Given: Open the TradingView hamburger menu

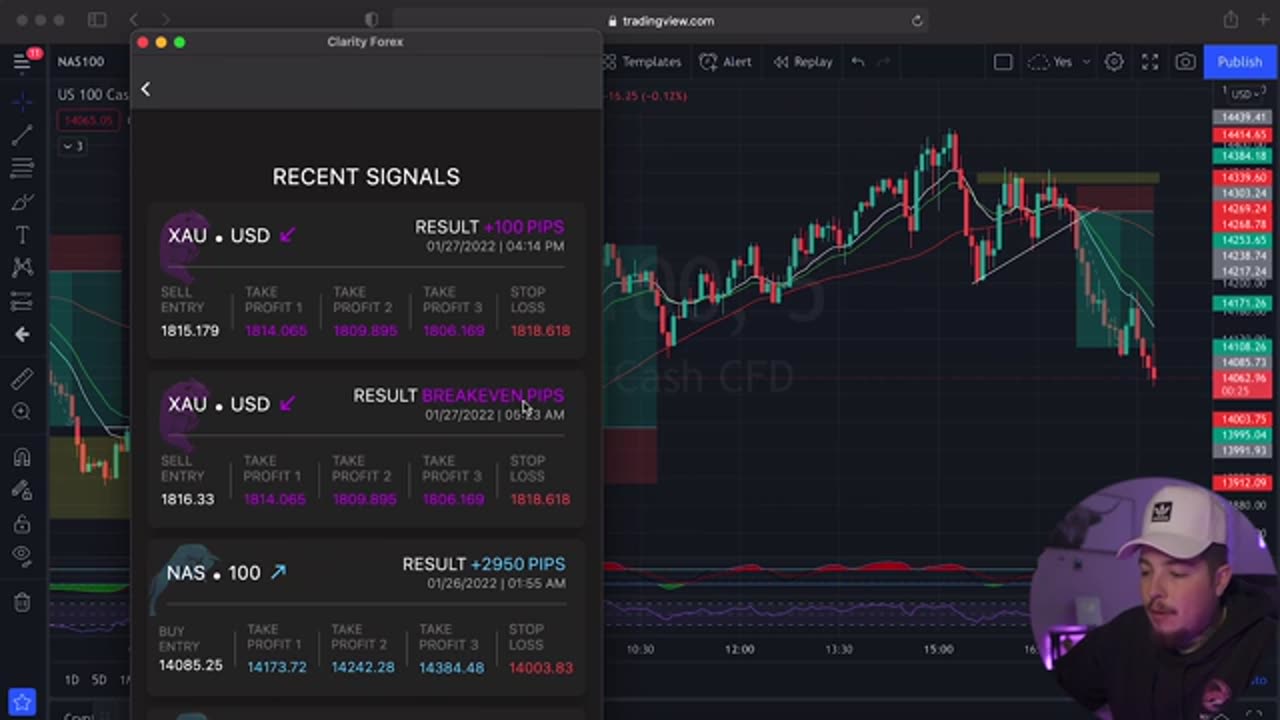Looking at the screenshot, I should (22, 61).
